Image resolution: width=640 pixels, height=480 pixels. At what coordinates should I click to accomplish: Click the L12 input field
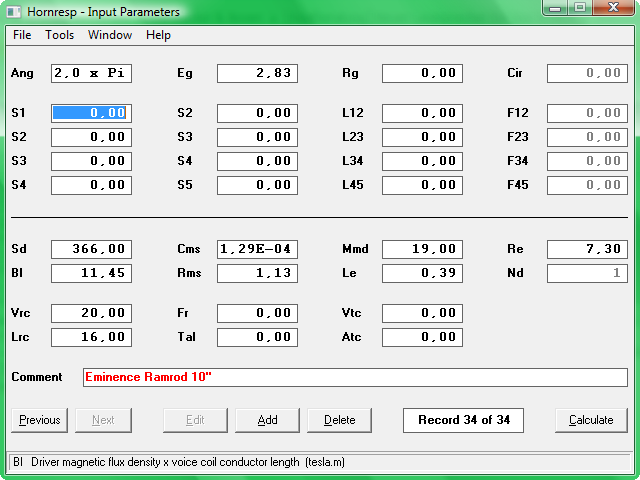coord(422,113)
